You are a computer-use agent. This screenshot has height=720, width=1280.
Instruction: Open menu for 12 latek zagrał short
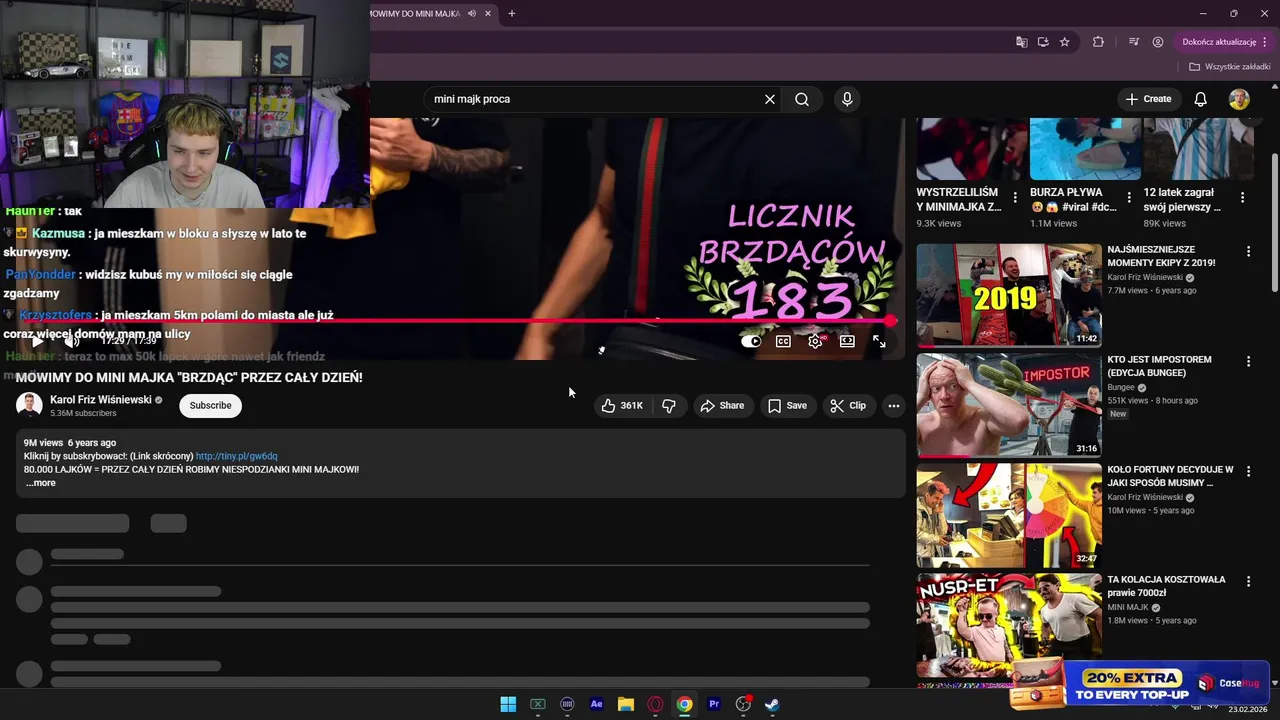1243,198
